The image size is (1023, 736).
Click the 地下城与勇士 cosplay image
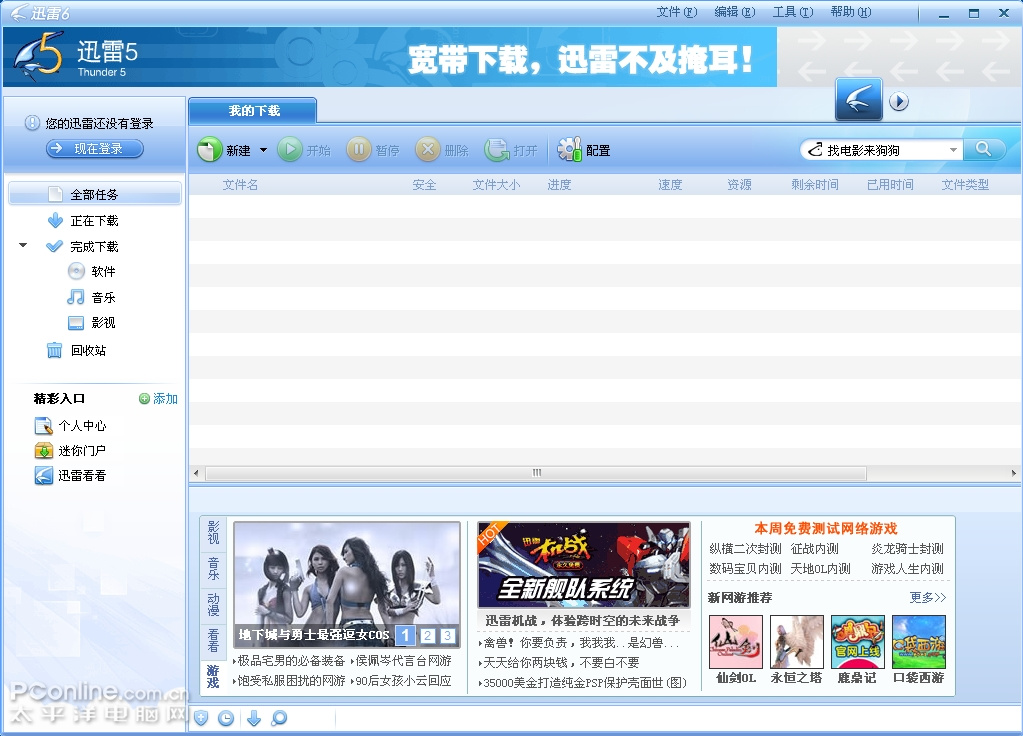pyautogui.click(x=346, y=584)
